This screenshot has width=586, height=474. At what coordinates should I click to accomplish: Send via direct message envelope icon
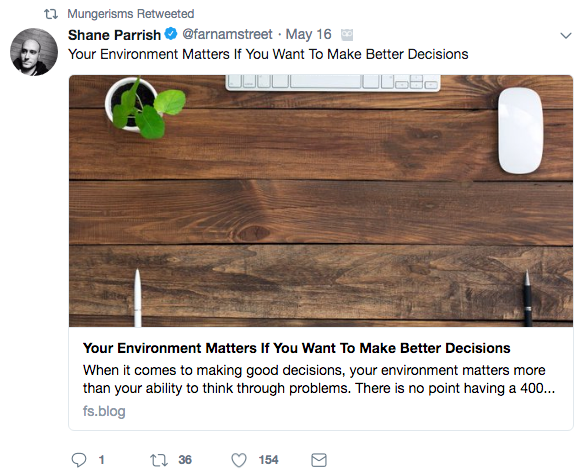coord(319,460)
